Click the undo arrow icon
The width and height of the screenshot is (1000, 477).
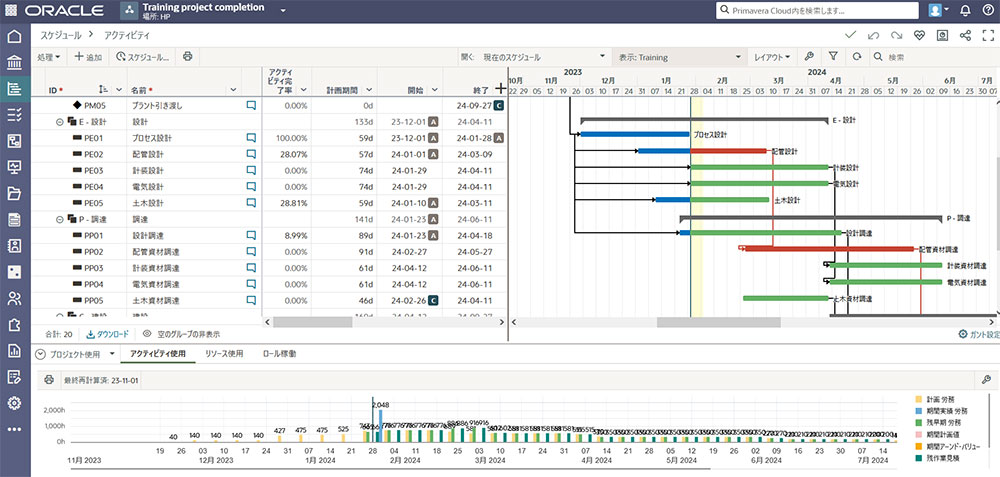point(873,35)
